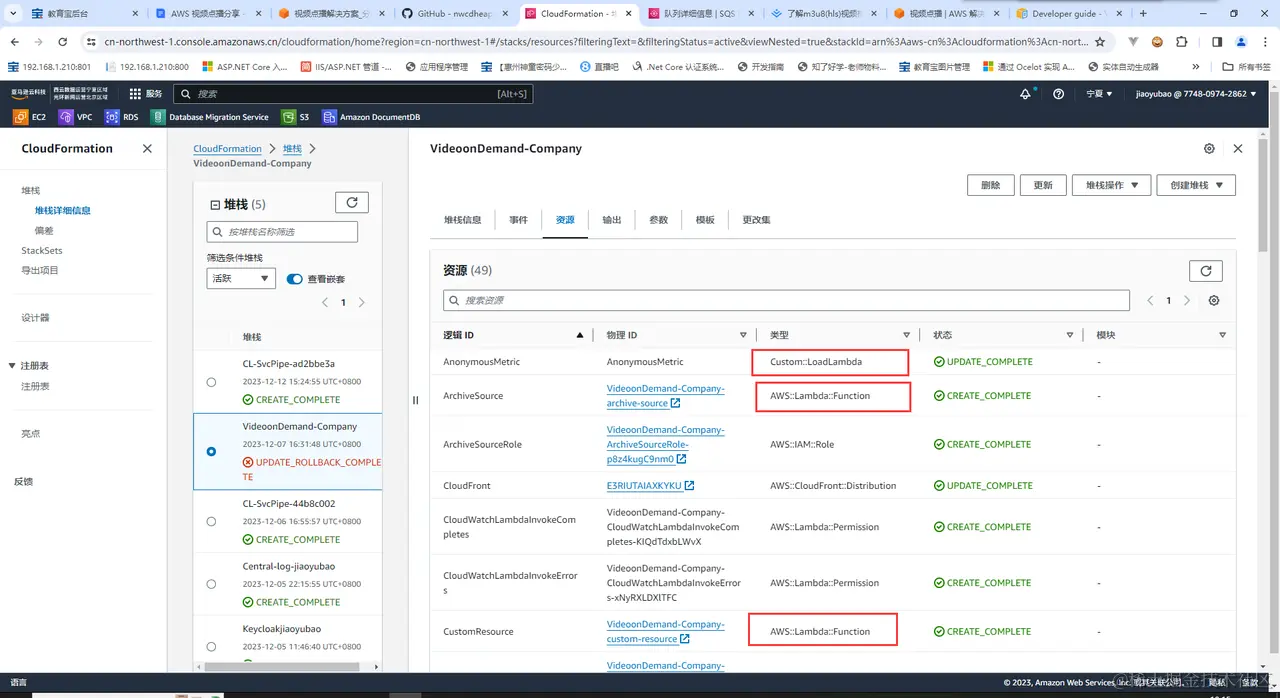
Task: Switch to the 输出 tab
Action: [x=611, y=220]
